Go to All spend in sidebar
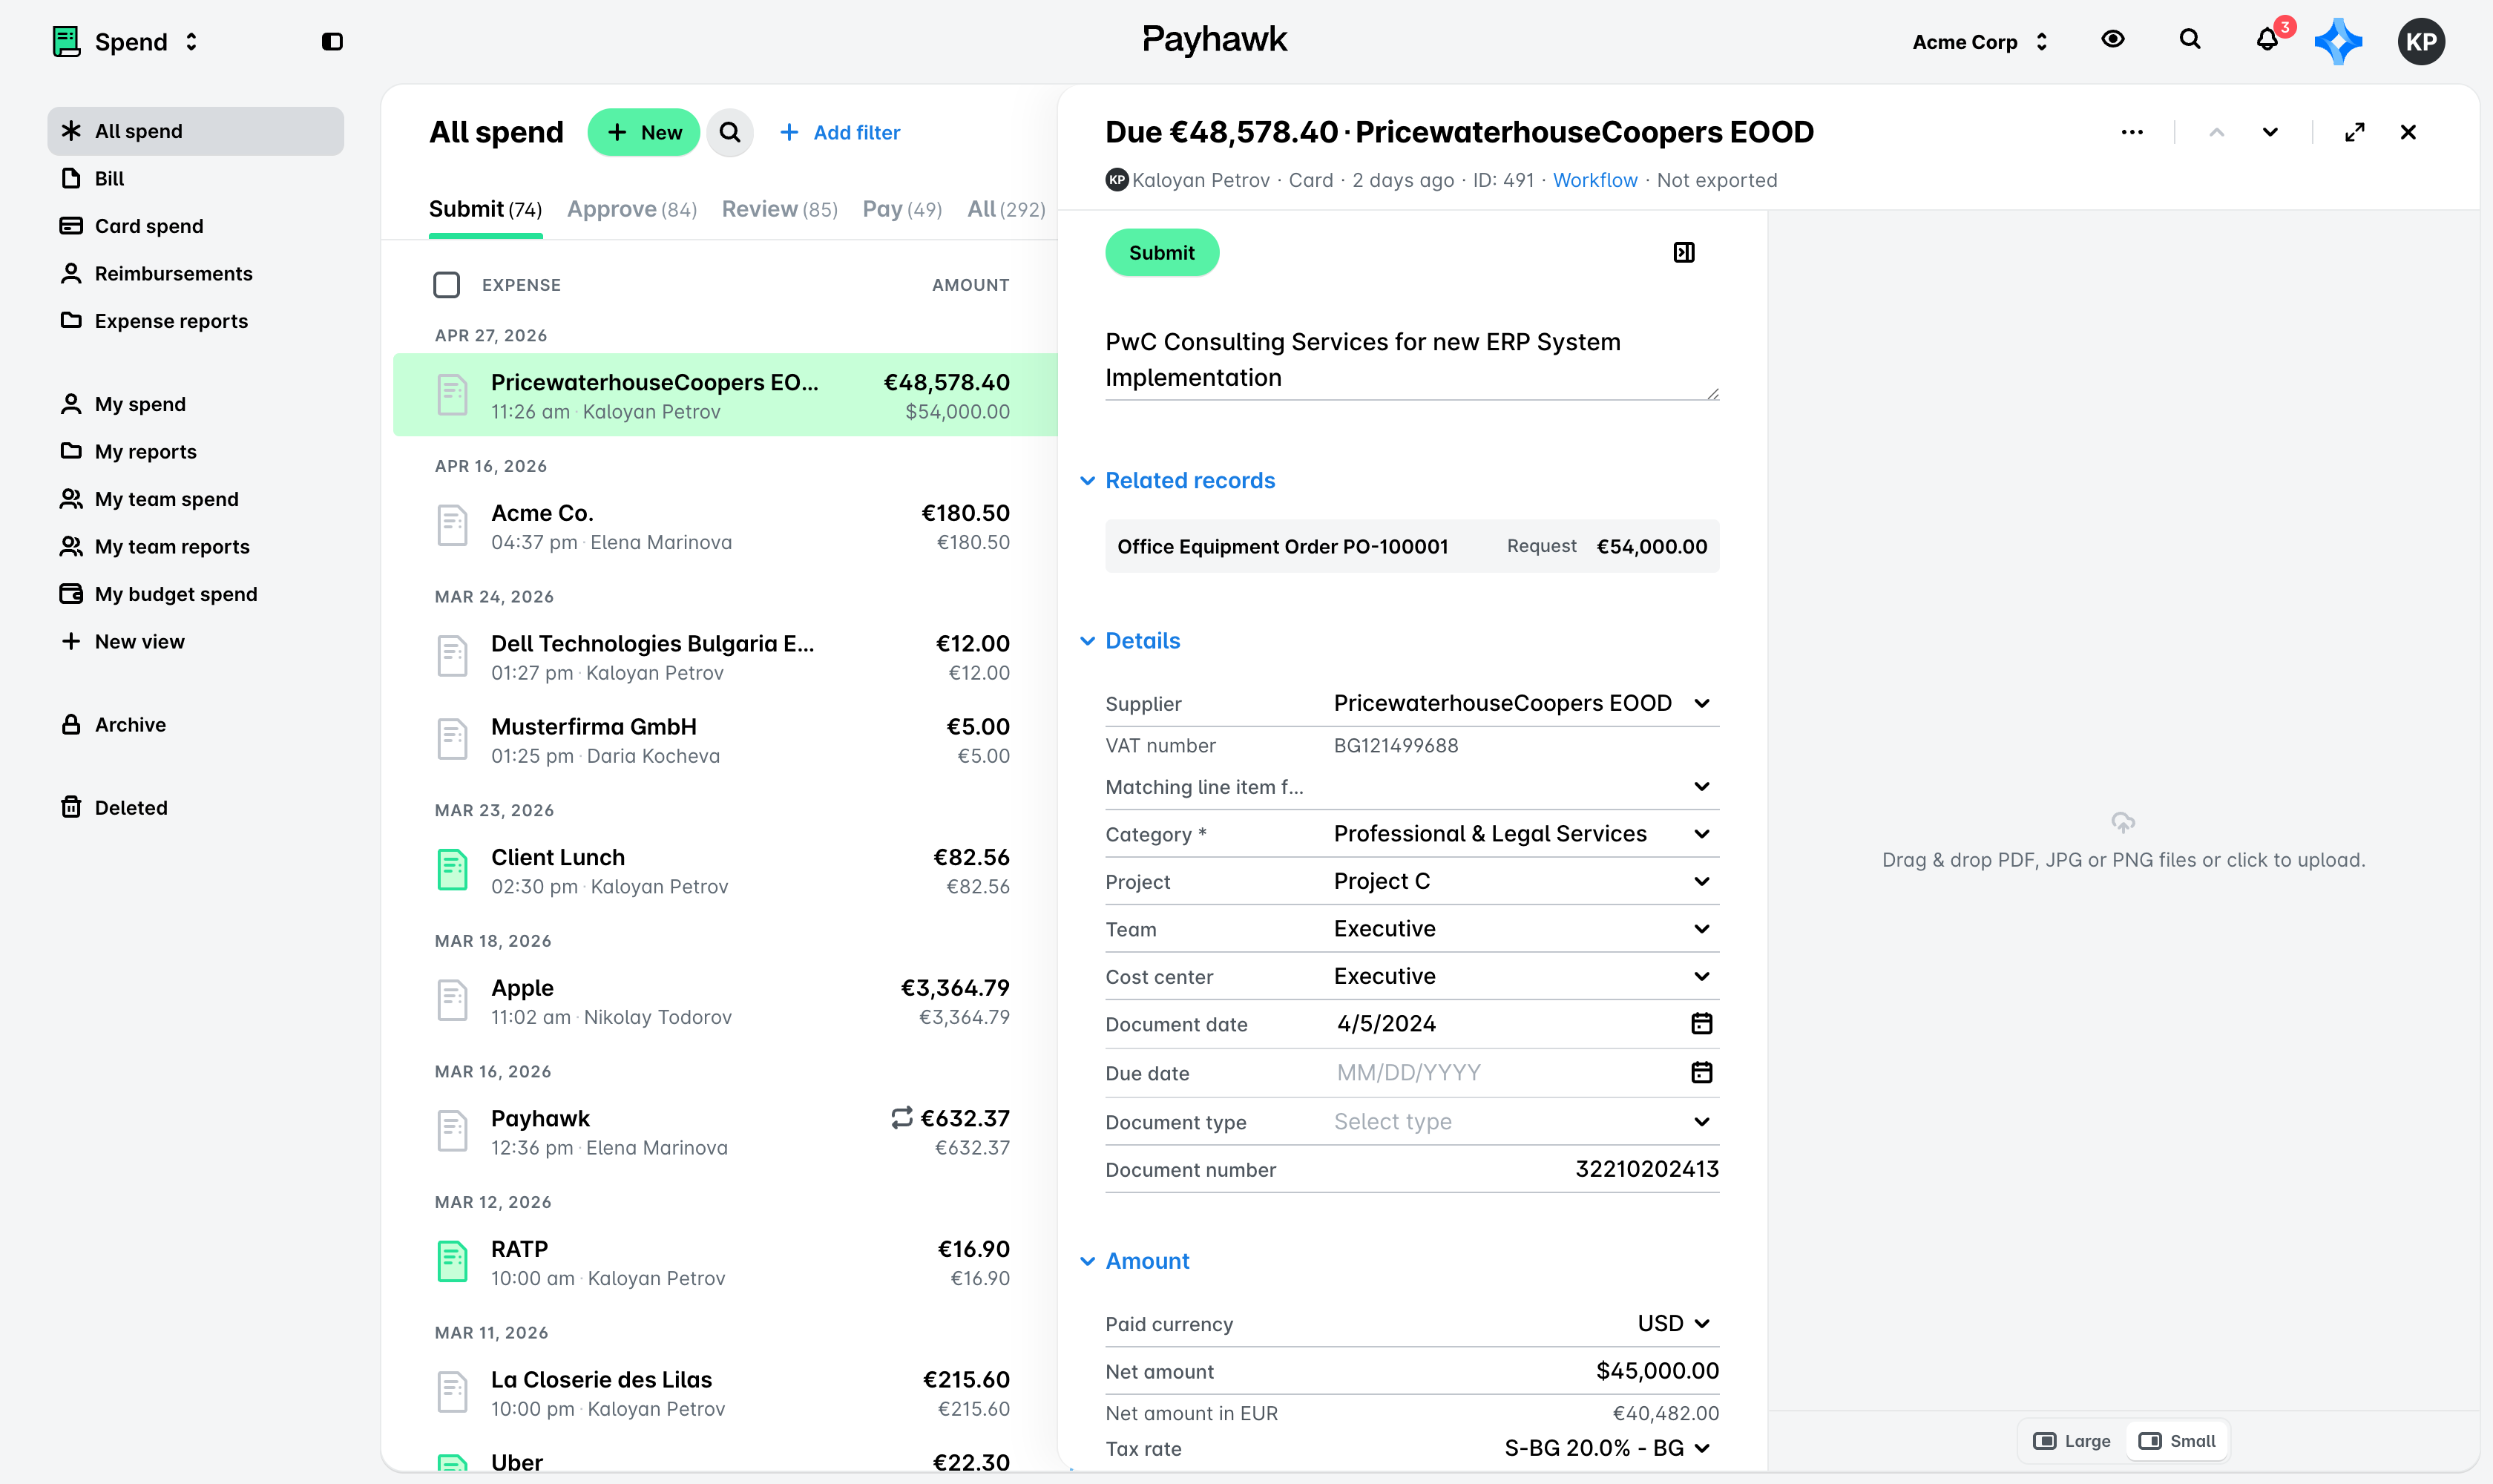The image size is (2493, 1484). coord(195,131)
